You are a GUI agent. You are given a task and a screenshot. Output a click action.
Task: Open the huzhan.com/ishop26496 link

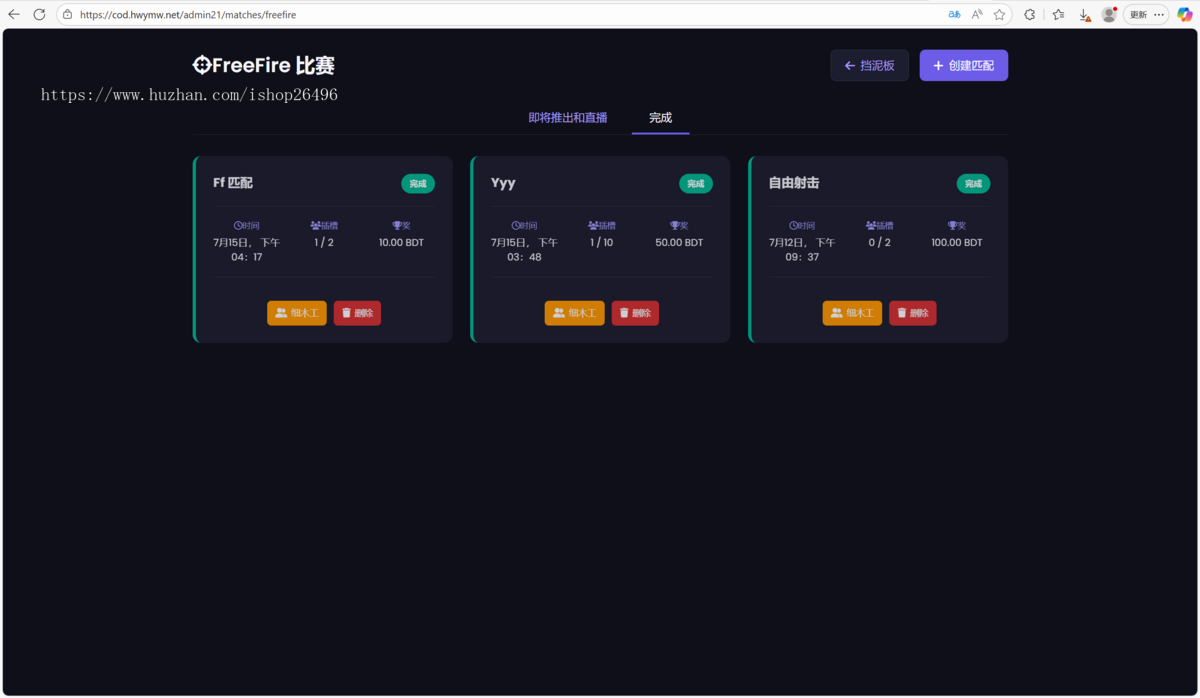[x=189, y=94]
